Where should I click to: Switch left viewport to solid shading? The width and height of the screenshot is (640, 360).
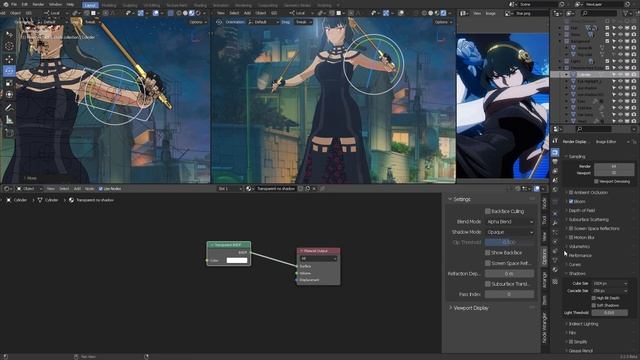tap(185, 13)
